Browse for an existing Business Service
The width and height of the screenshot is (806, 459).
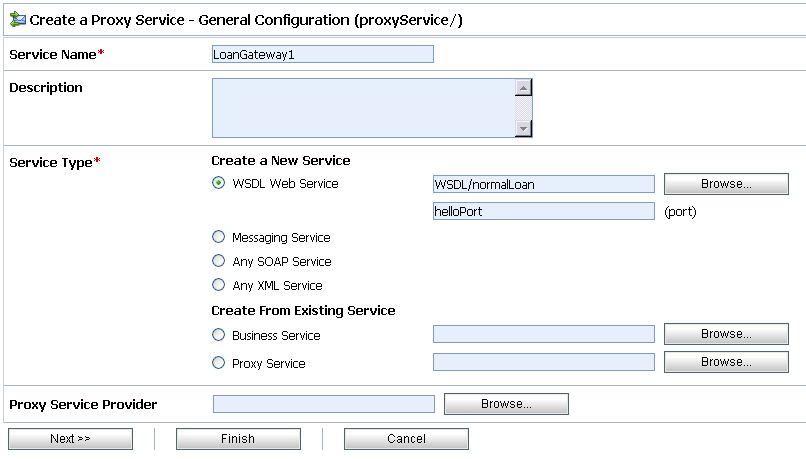(x=726, y=334)
